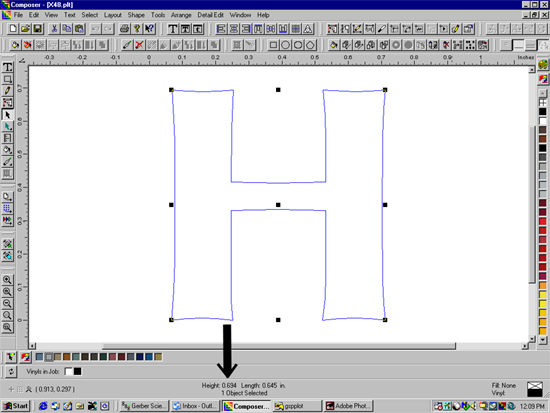Click the Save floppy disk icon
This screenshot has height=413, width=550.
pyautogui.click(x=38, y=29)
